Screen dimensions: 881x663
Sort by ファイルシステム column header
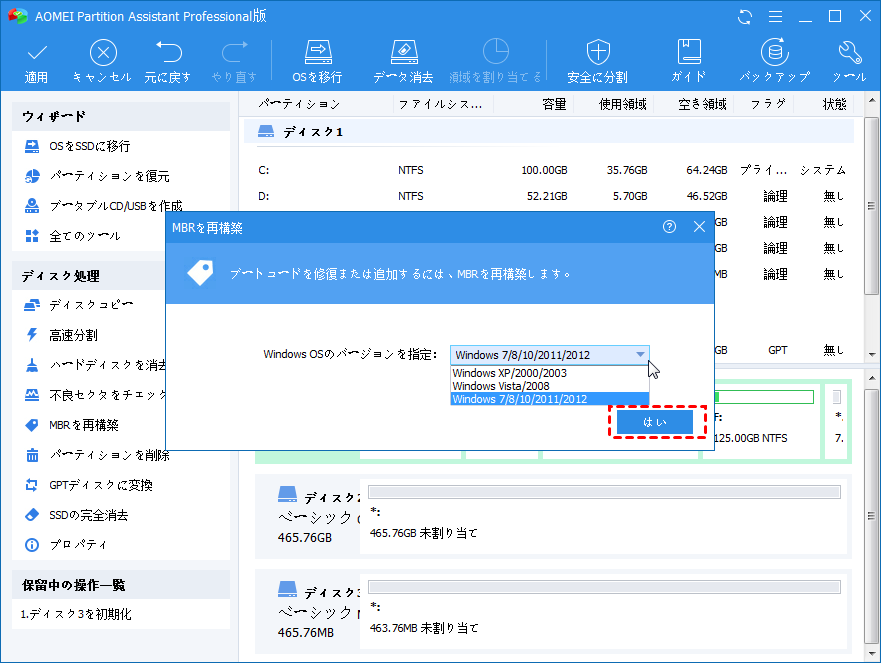point(440,105)
